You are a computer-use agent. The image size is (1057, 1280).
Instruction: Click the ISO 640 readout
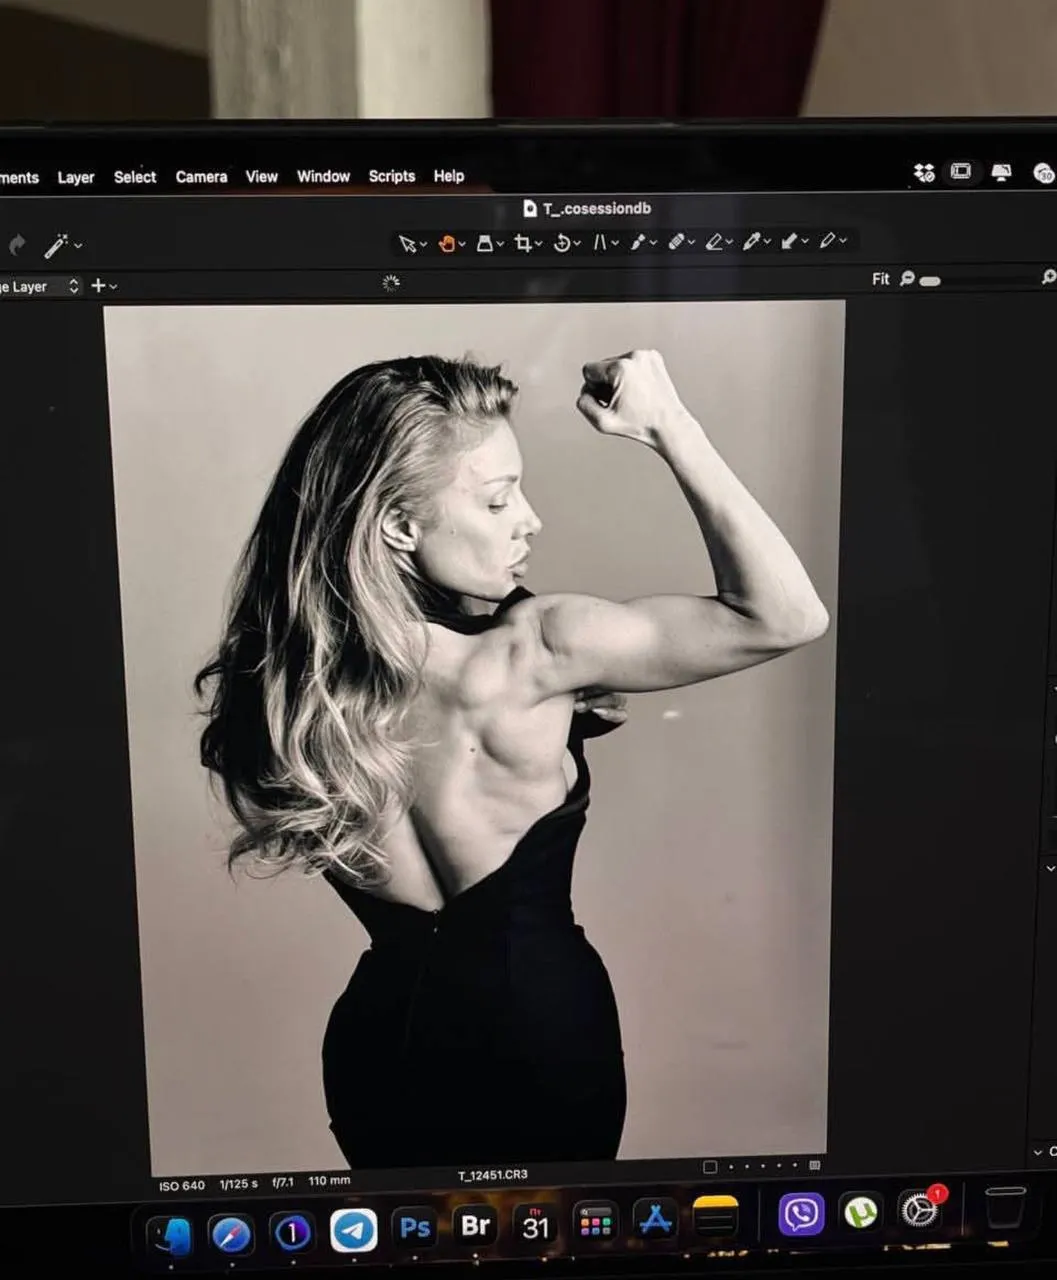(182, 1186)
